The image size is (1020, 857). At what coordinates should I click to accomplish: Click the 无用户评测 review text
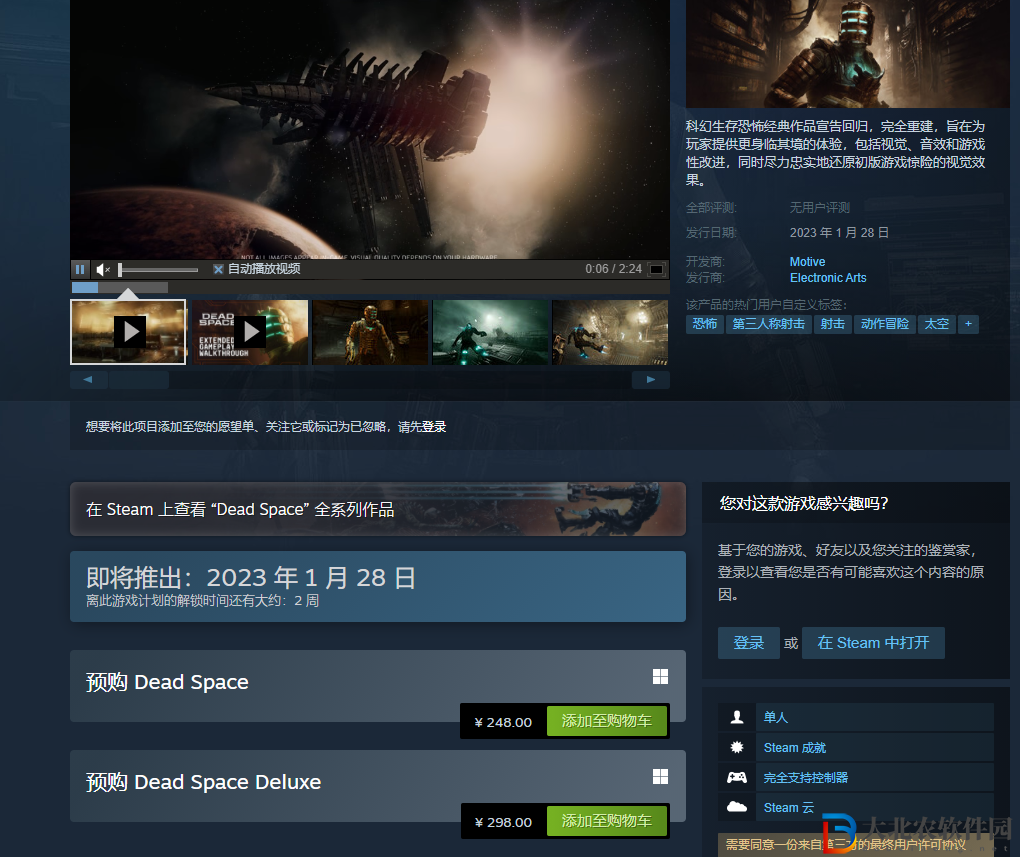[x=820, y=208]
